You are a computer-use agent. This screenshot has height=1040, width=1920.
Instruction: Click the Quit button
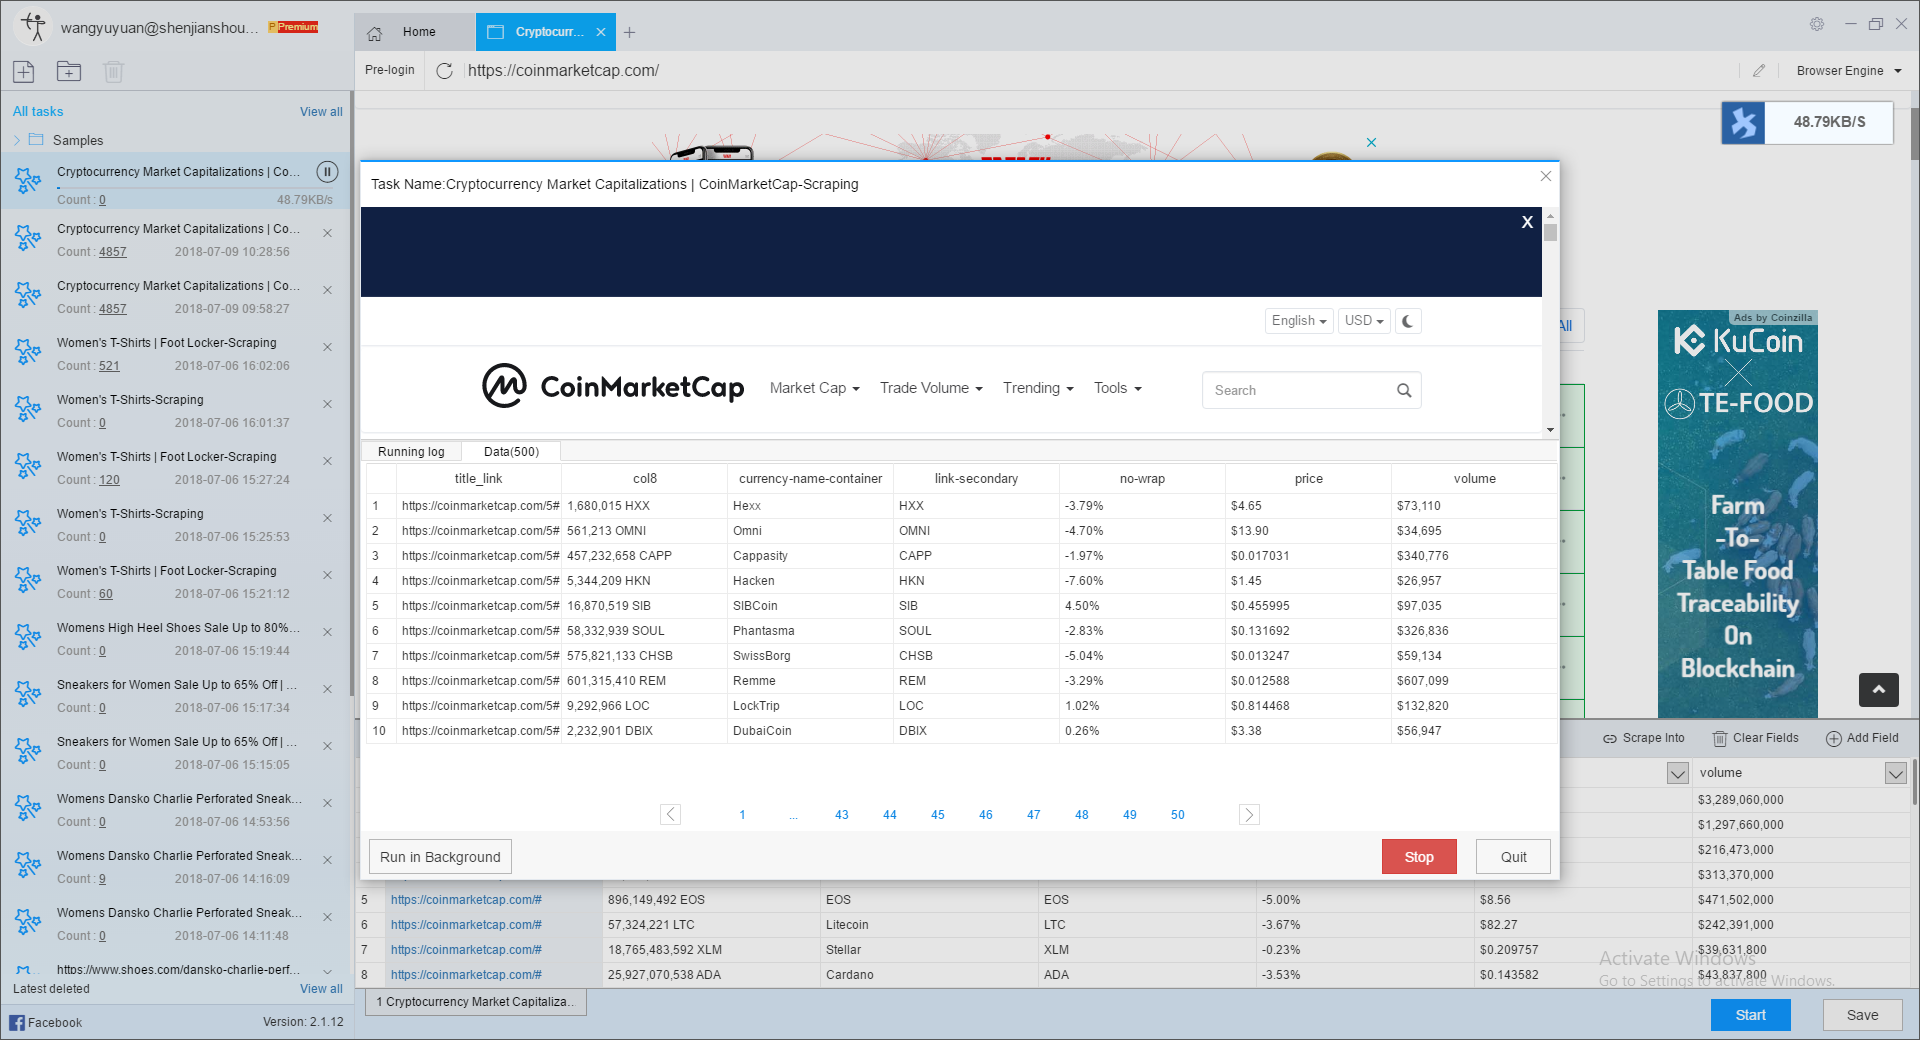(x=1513, y=857)
